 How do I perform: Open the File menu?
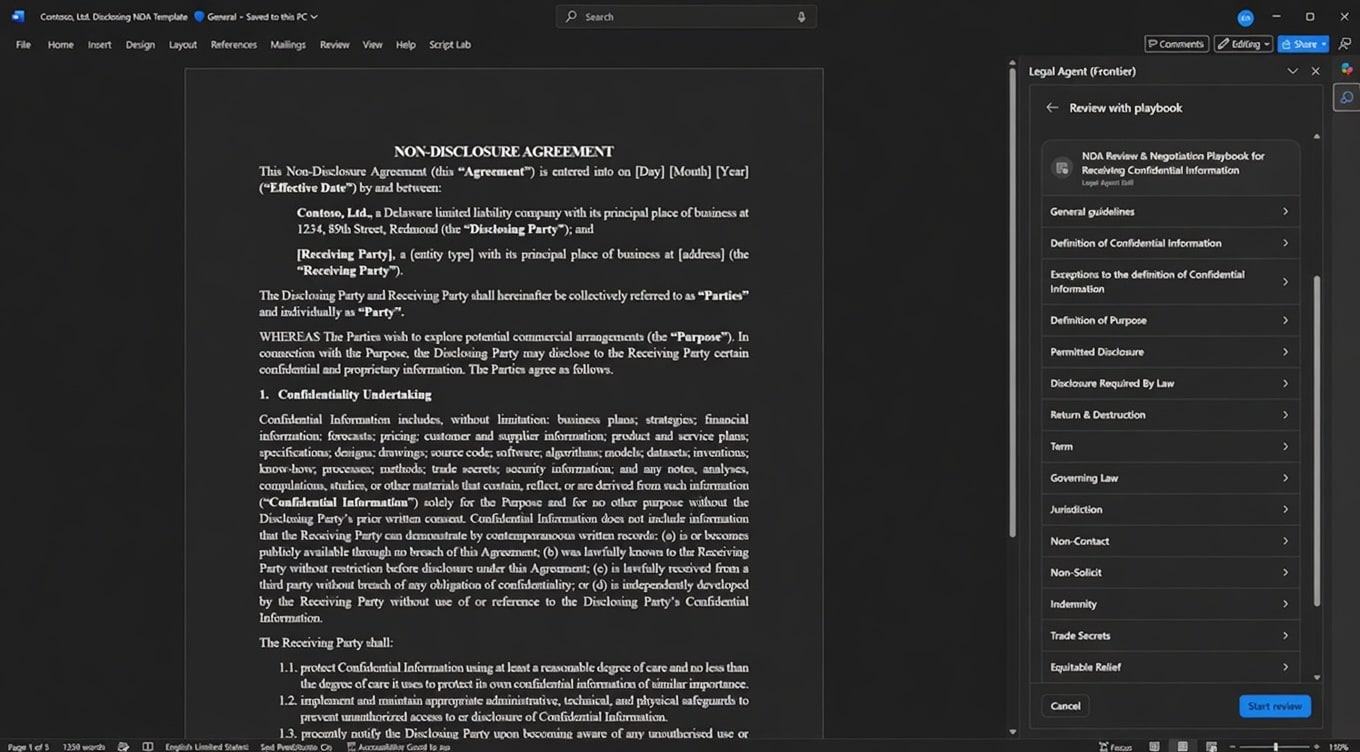click(23, 45)
